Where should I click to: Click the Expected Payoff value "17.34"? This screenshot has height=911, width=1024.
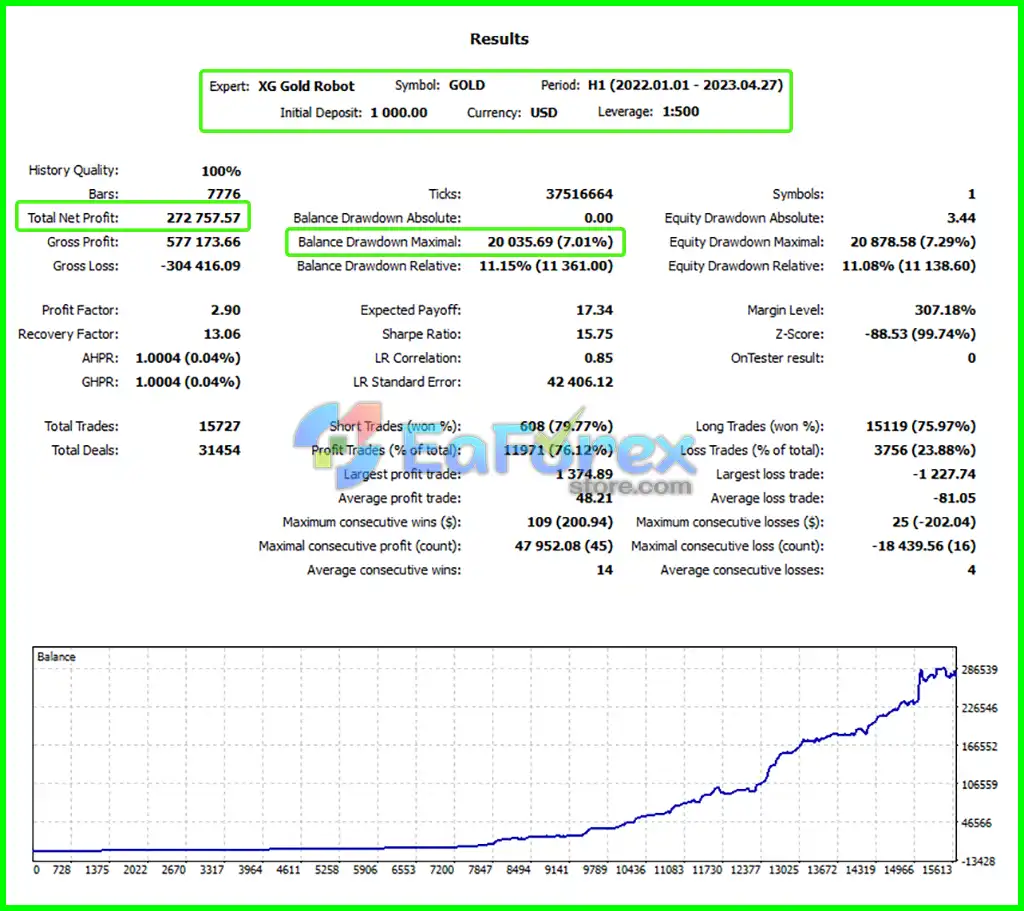(594, 310)
